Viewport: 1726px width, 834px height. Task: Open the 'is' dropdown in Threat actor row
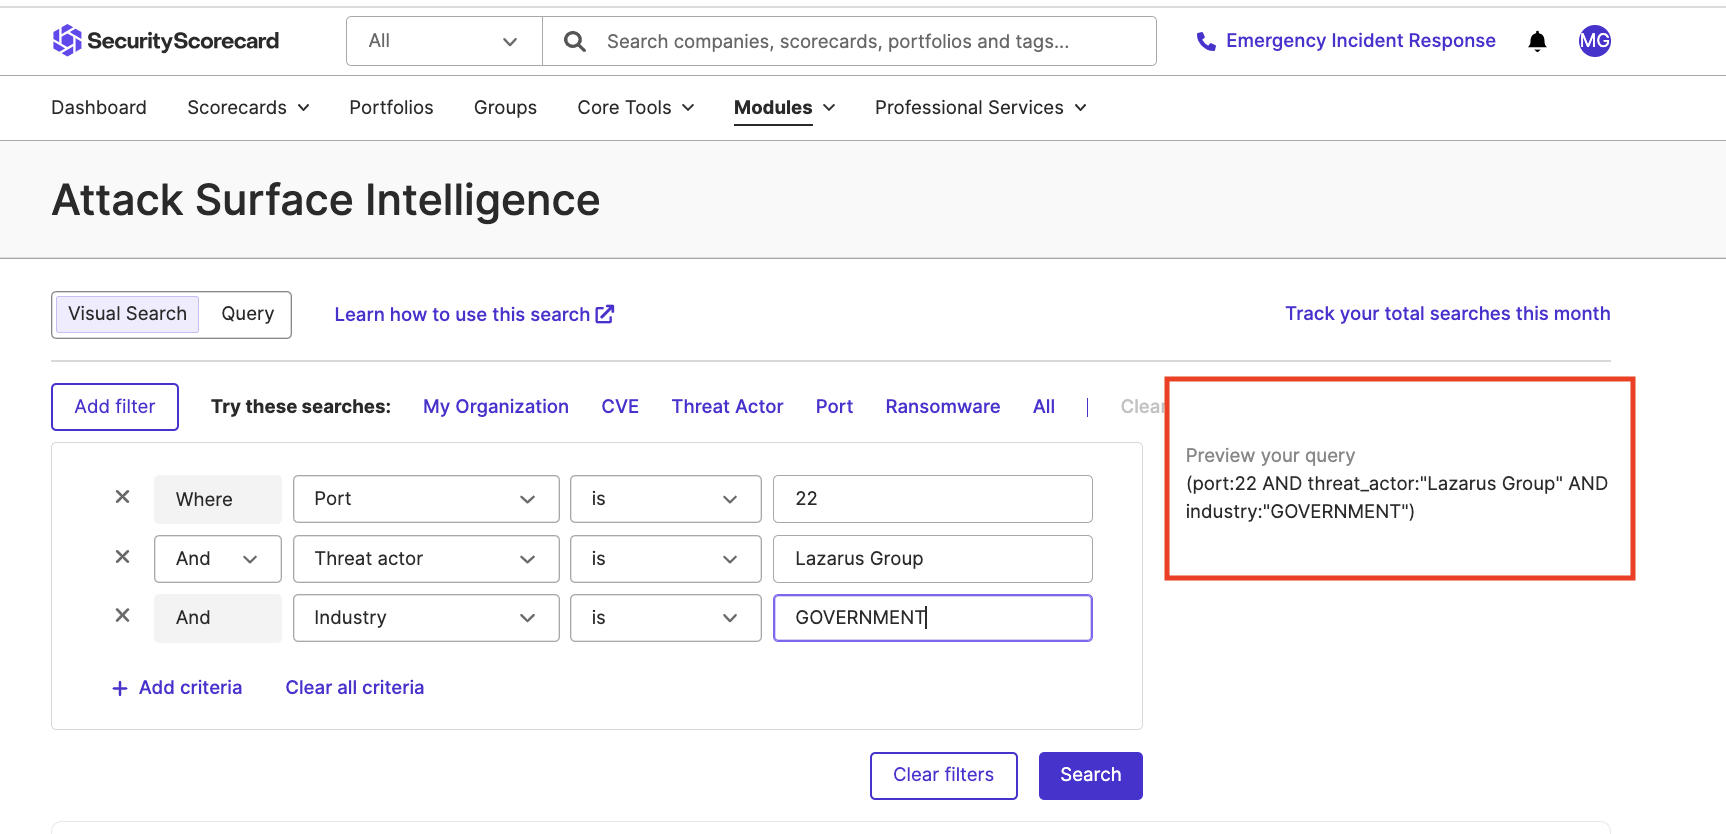point(666,559)
